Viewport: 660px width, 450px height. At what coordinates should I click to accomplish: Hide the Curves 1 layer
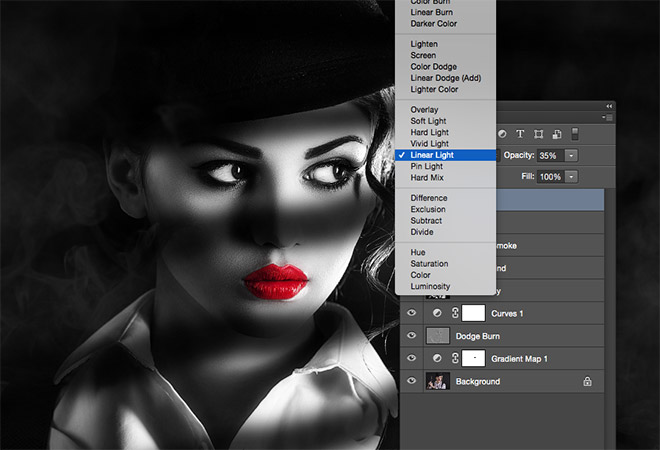coord(411,313)
